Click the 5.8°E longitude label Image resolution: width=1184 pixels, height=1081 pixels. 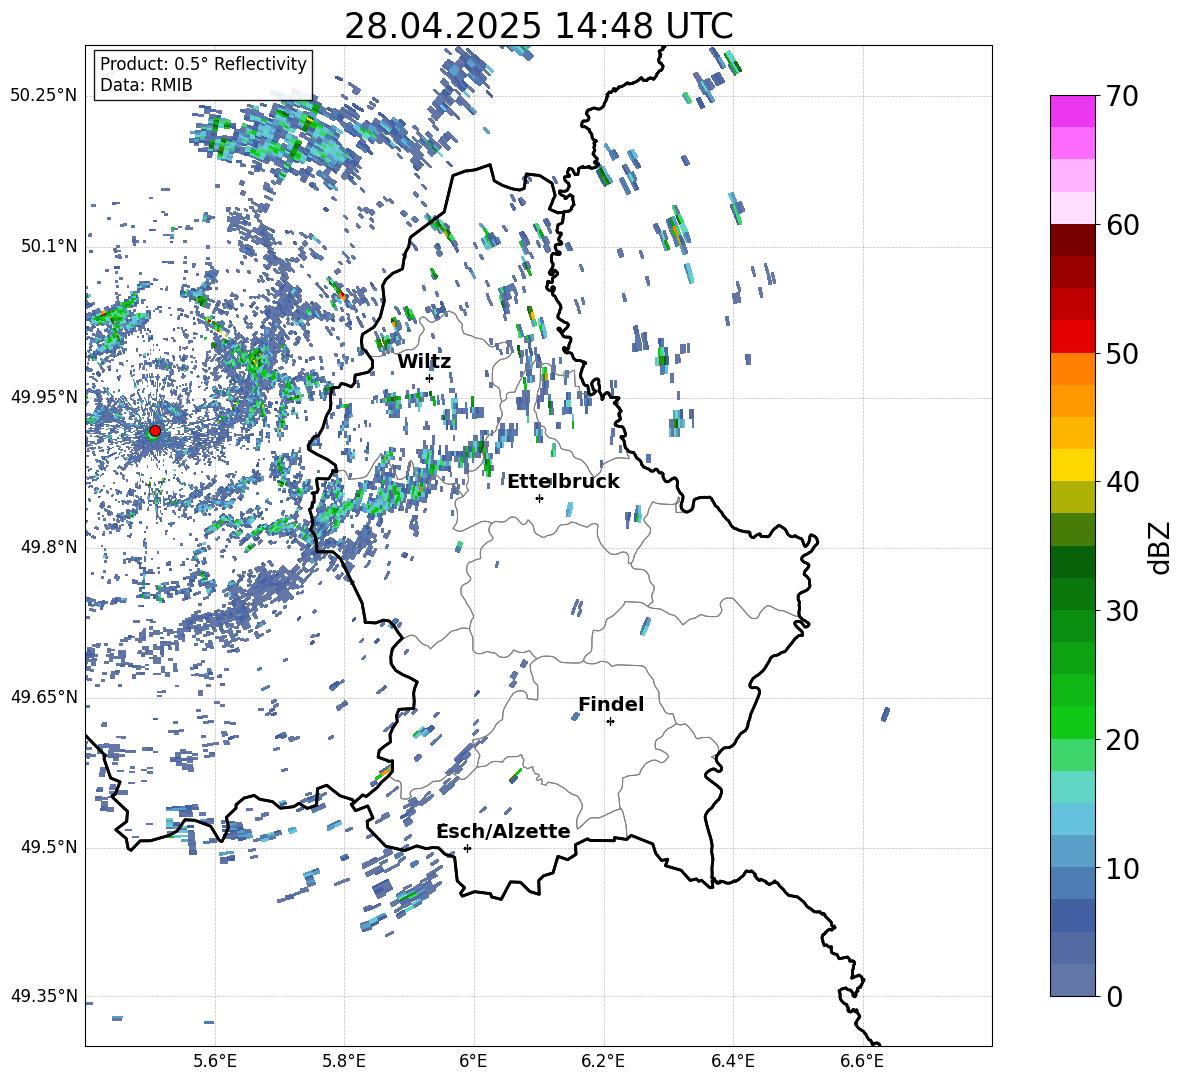(x=344, y=1061)
